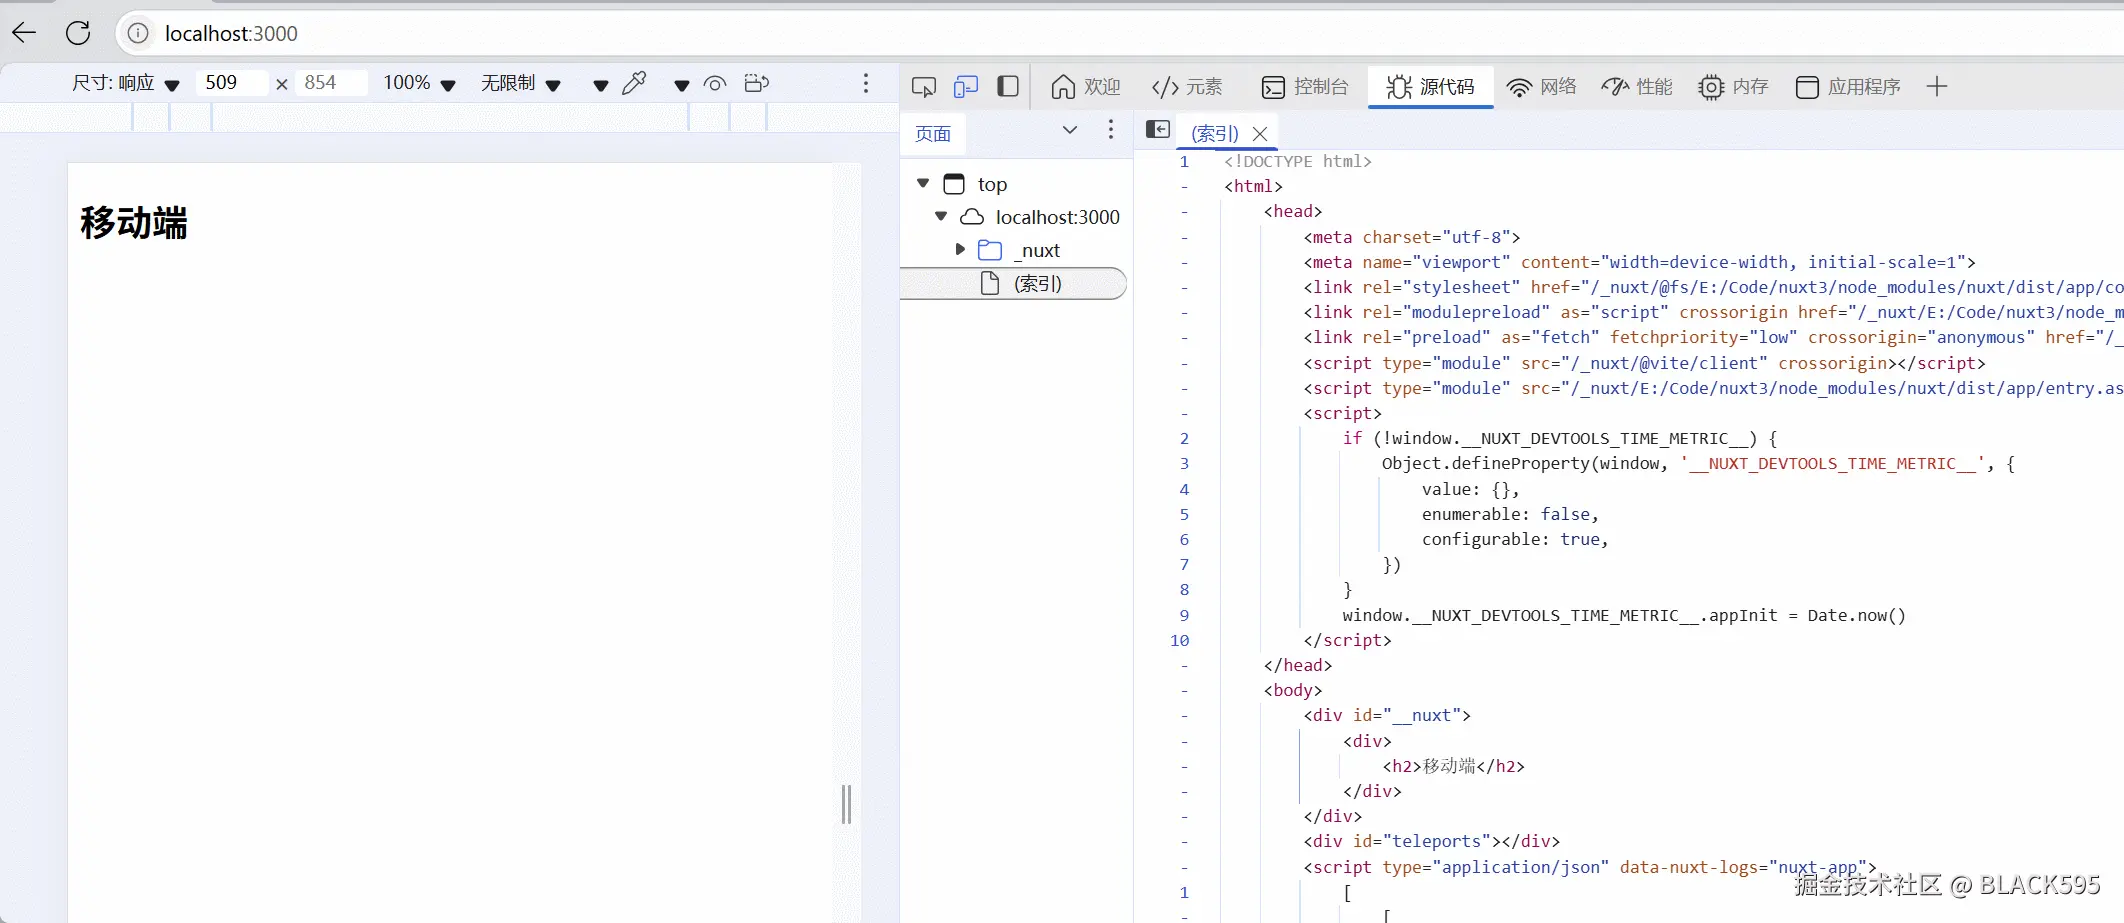Viewport: 2124px width, 923px height.
Task: Collapse the top tree node
Action: coord(923,183)
